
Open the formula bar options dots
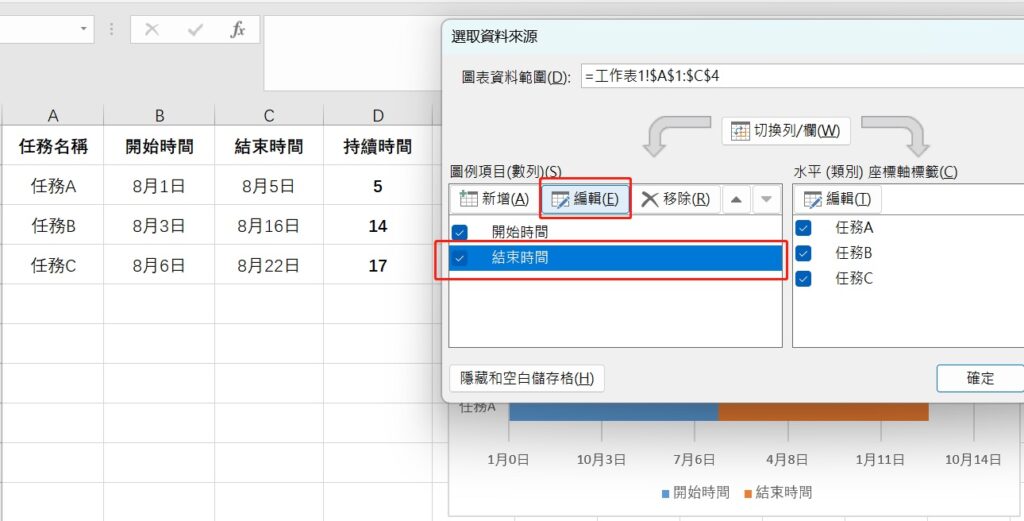pos(112,29)
